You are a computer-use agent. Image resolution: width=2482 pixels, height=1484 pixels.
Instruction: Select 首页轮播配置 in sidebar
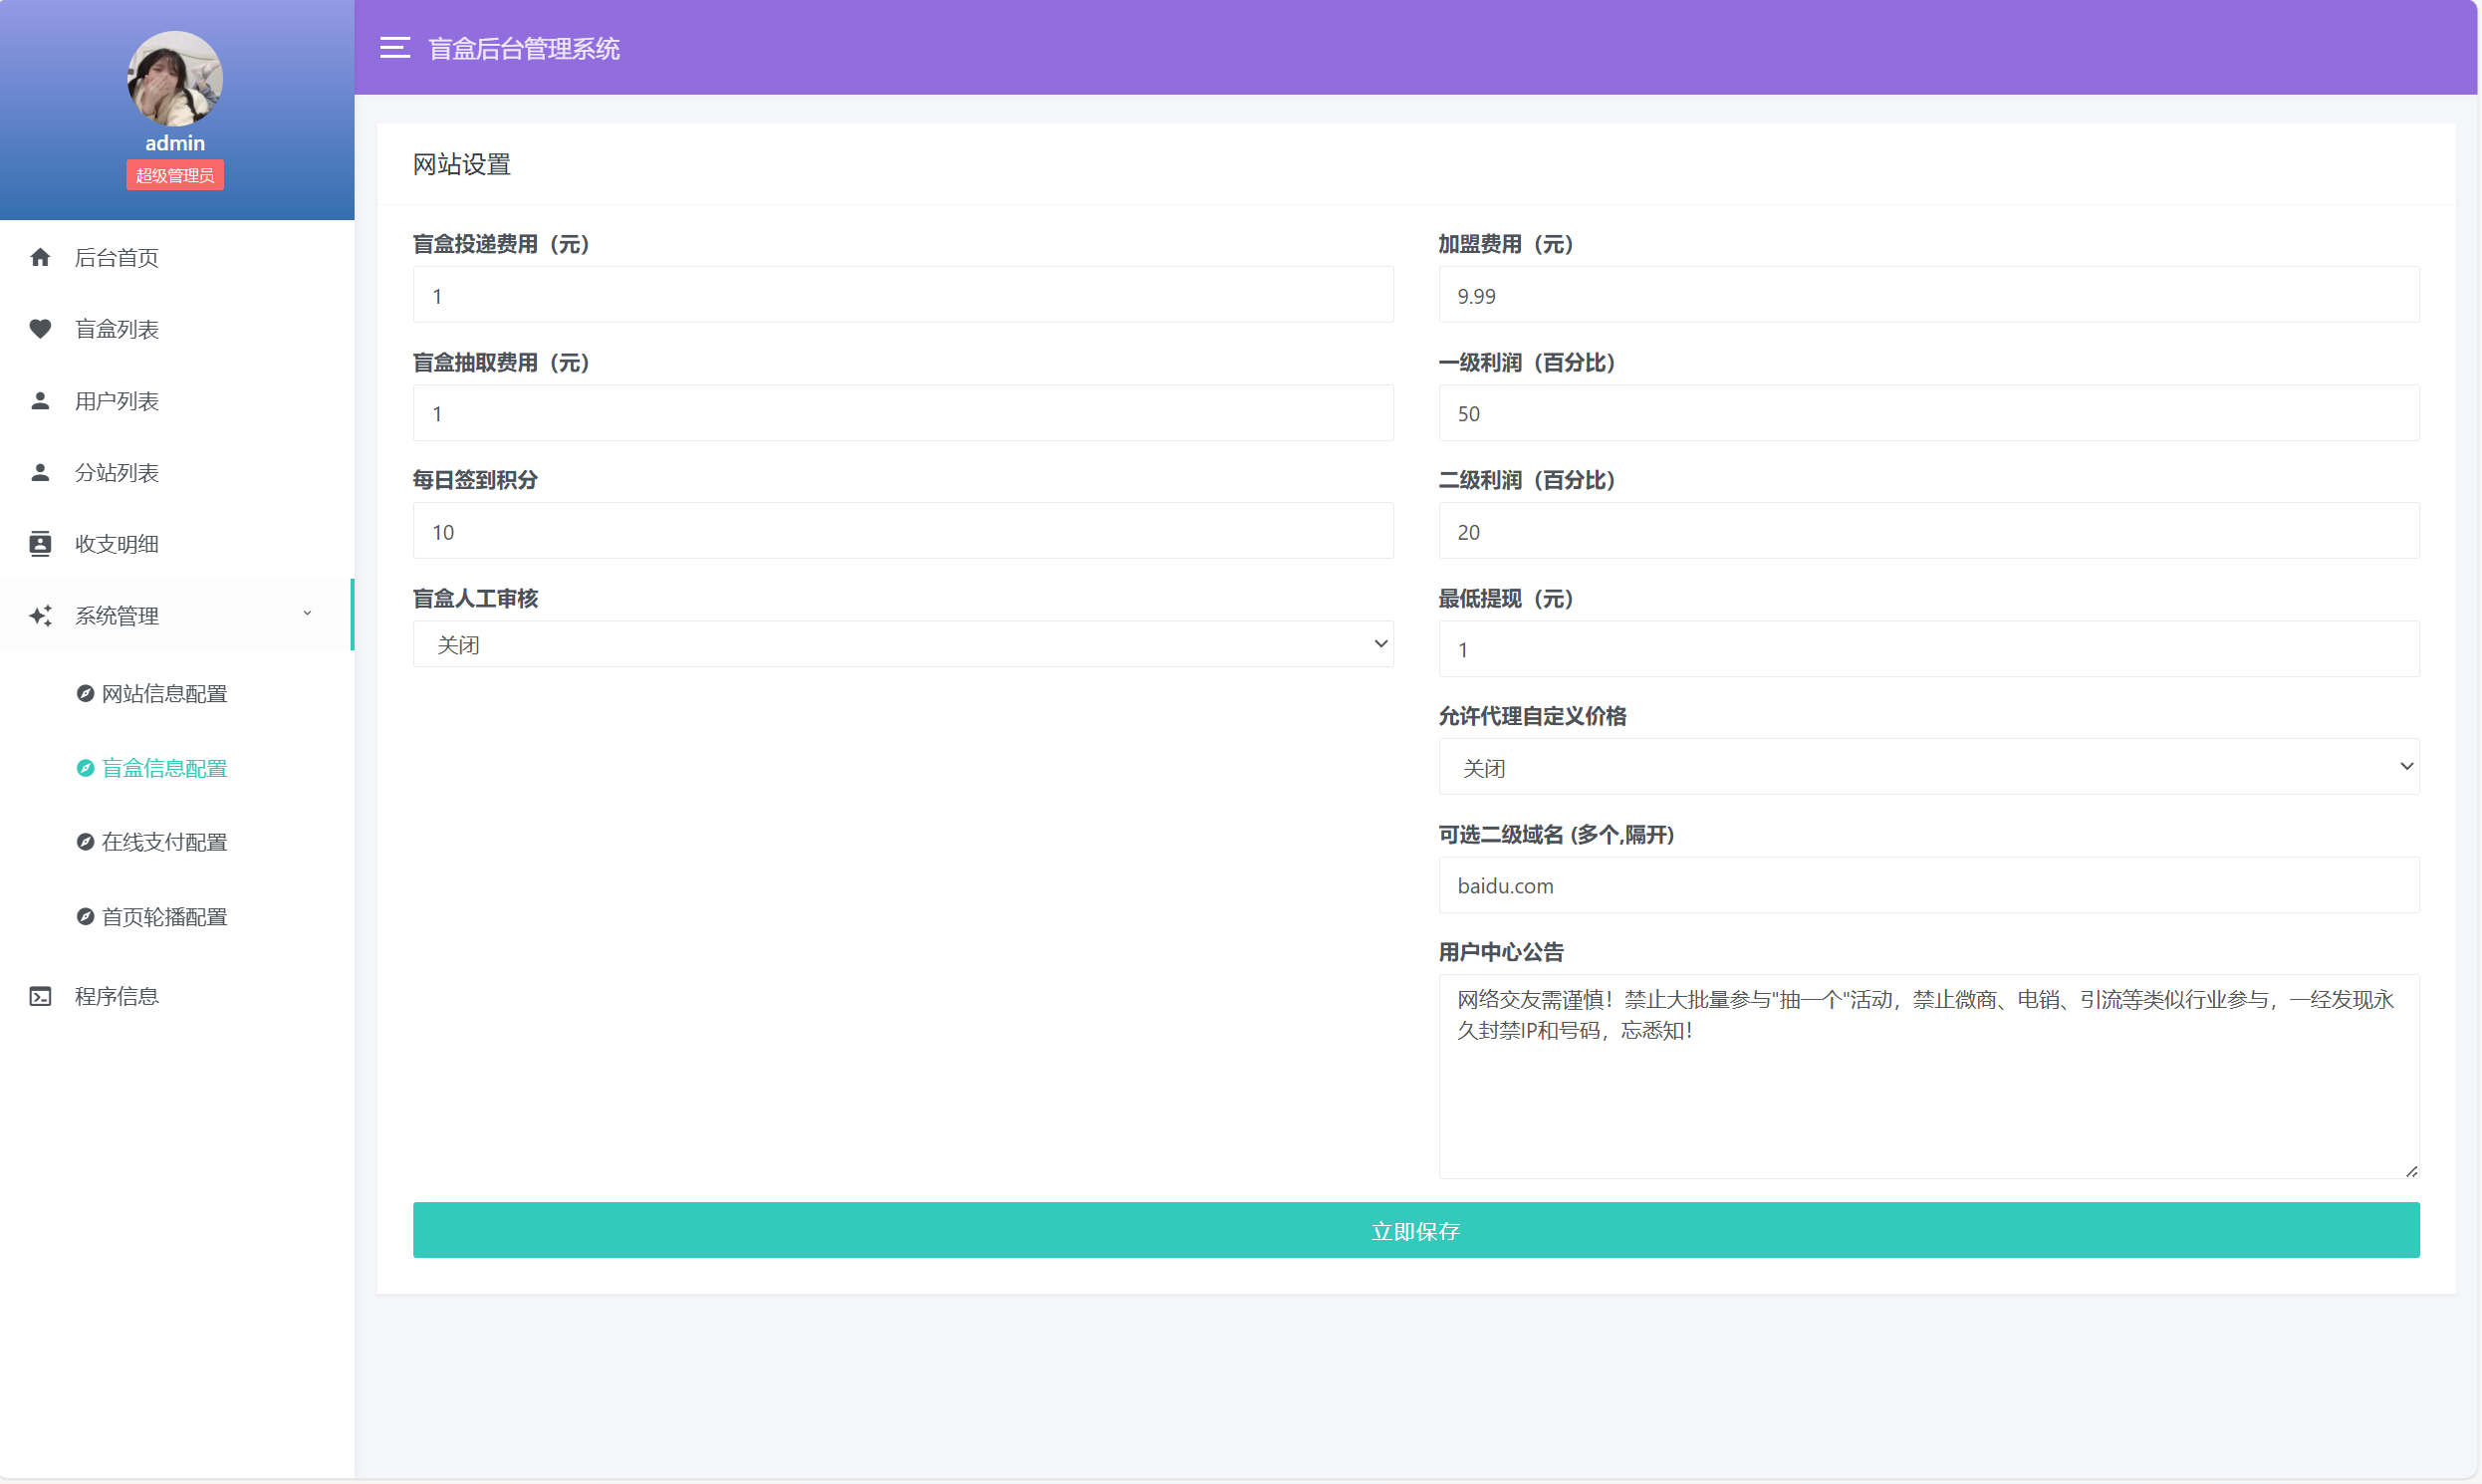click(x=164, y=917)
